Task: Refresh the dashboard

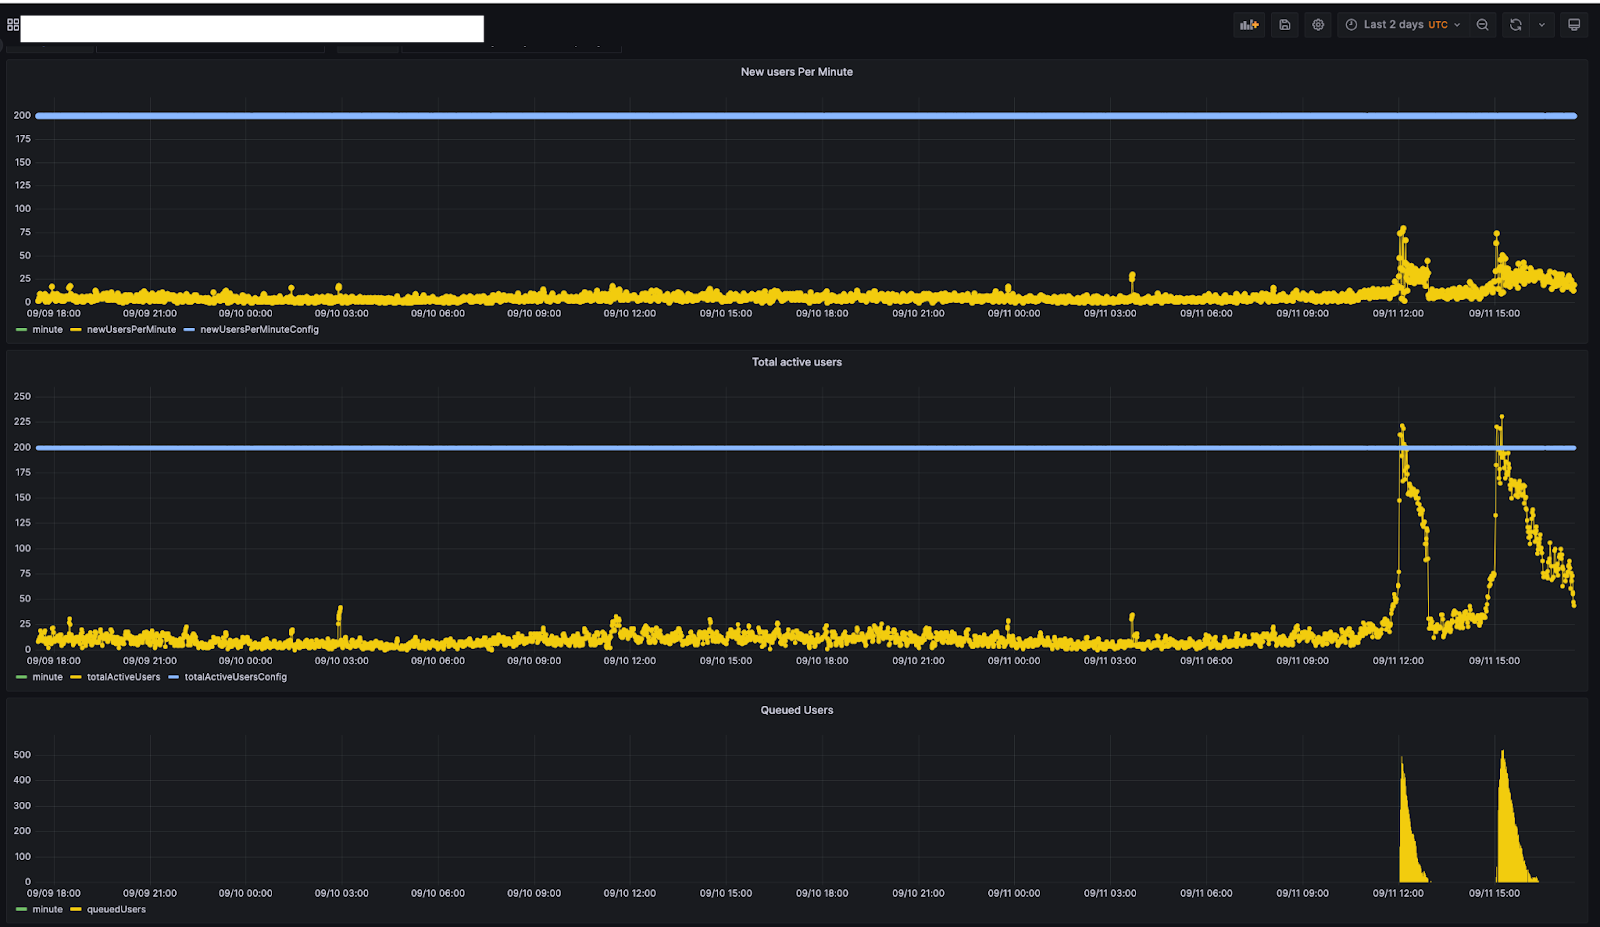Action: pyautogui.click(x=1516, y=25)
